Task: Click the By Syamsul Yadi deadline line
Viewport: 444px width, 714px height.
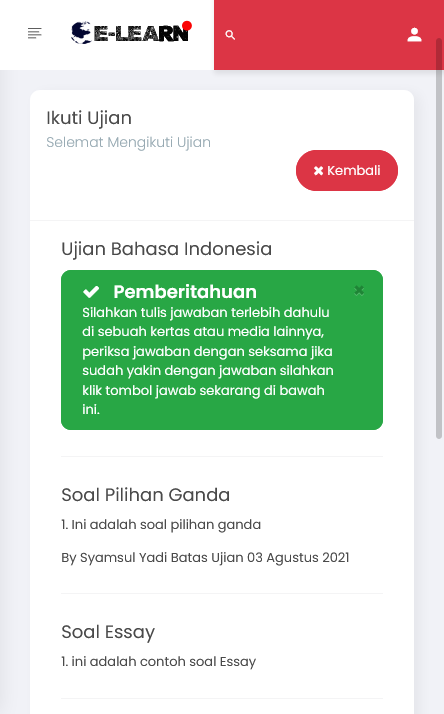Action: point(205,557)
